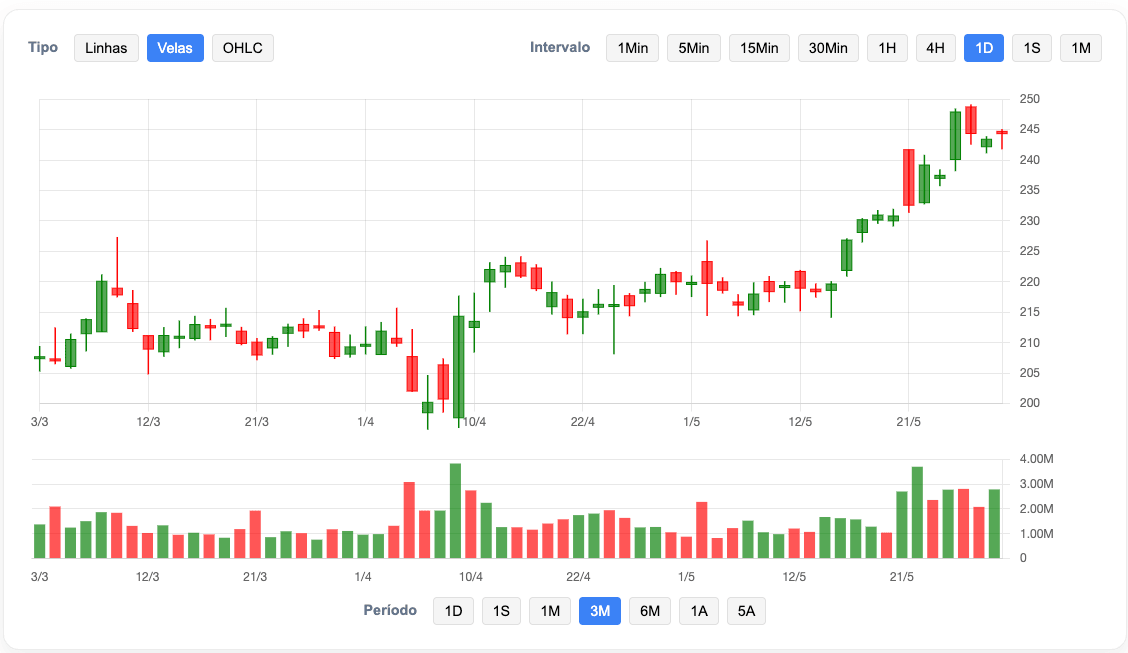Set candle interval to 1H

click(x=887, y=48)
